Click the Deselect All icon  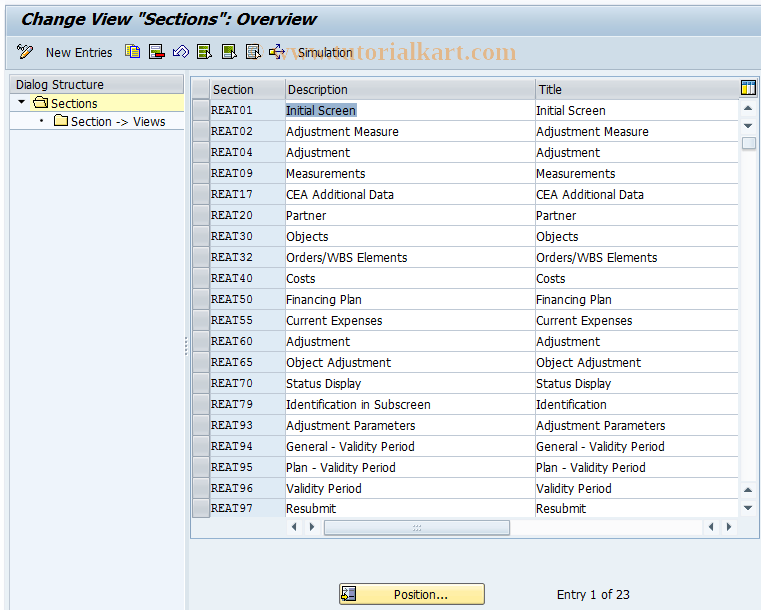pos(253,51)
